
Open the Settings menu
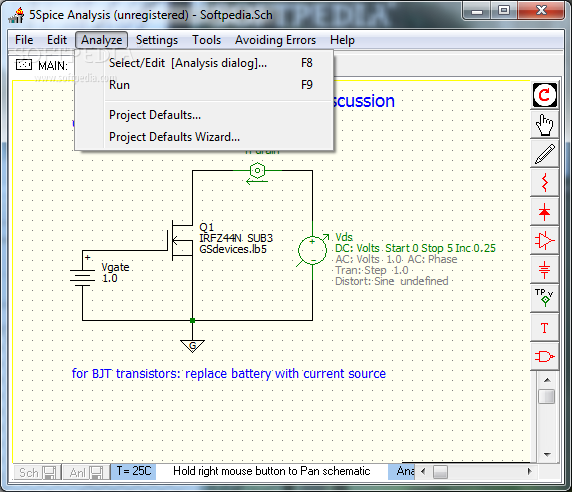click(157, 40)
